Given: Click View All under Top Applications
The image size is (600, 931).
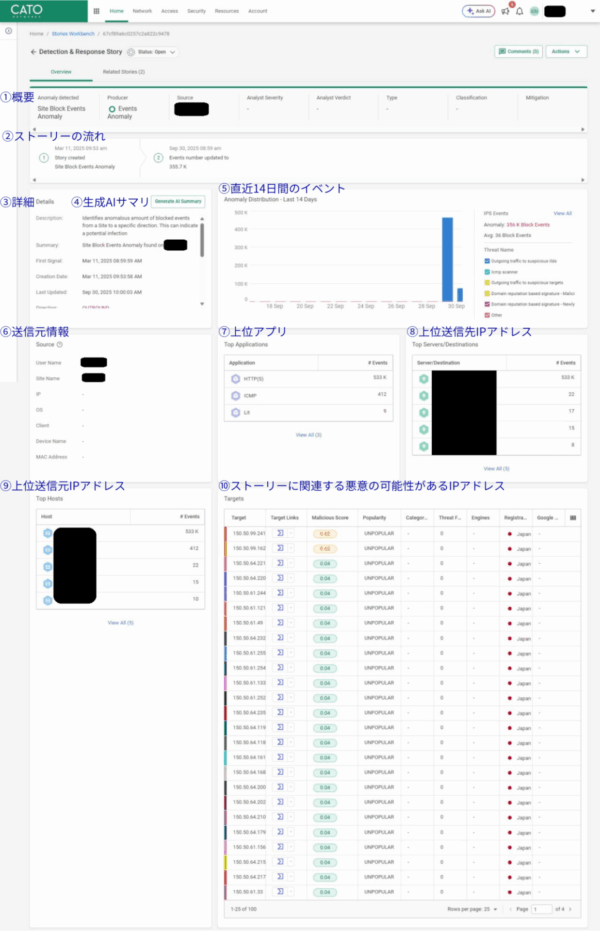Looking at the screenshot, I should pyautogui.click(x=308, y=435).
